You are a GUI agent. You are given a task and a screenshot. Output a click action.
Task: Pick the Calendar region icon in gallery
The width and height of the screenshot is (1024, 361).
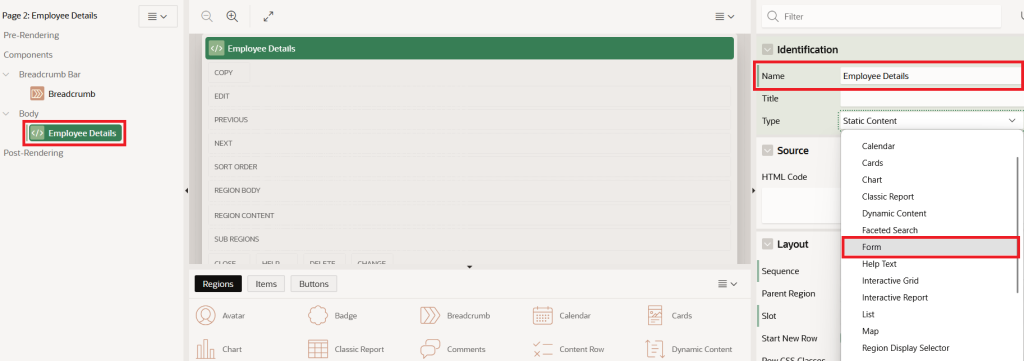pos(543,315)
